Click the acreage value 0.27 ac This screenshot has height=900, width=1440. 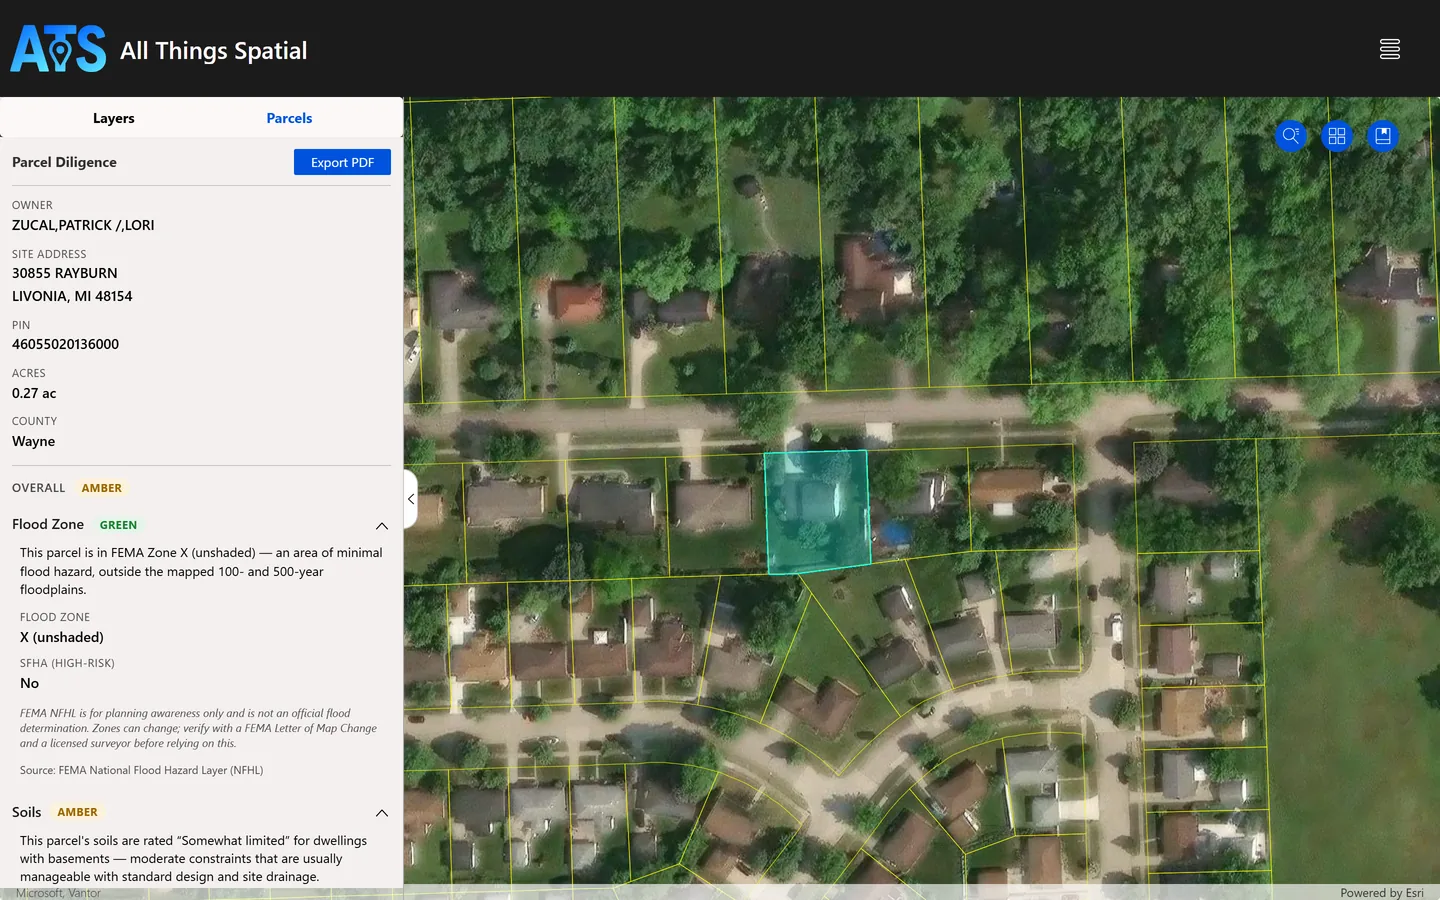point(34,393)
